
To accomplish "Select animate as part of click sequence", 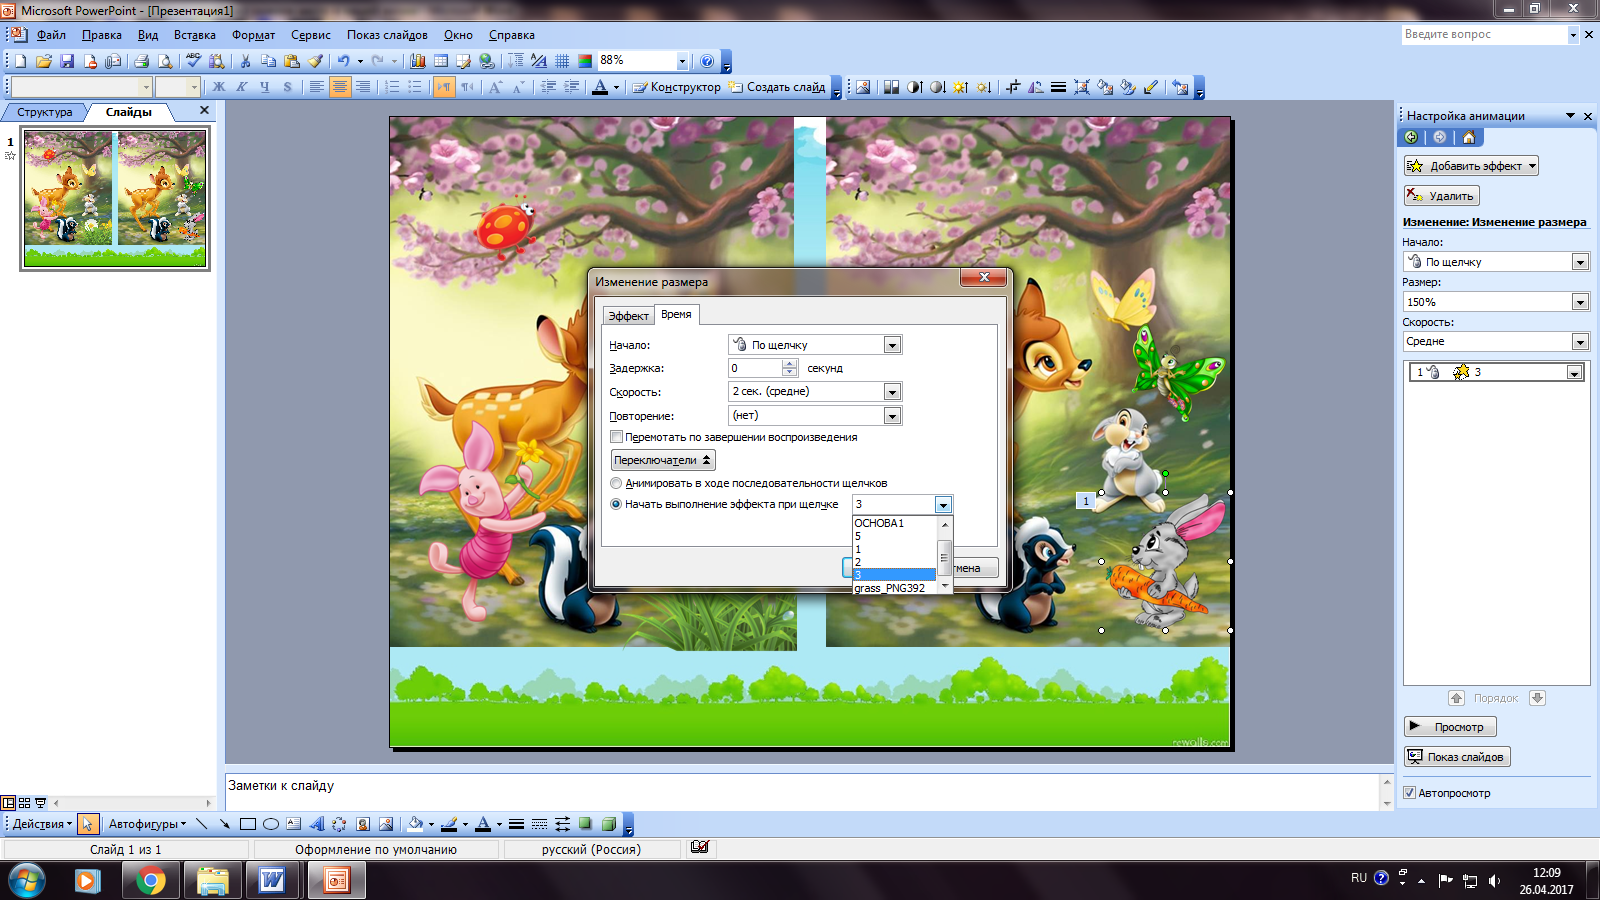I will (x=616, y=483).
